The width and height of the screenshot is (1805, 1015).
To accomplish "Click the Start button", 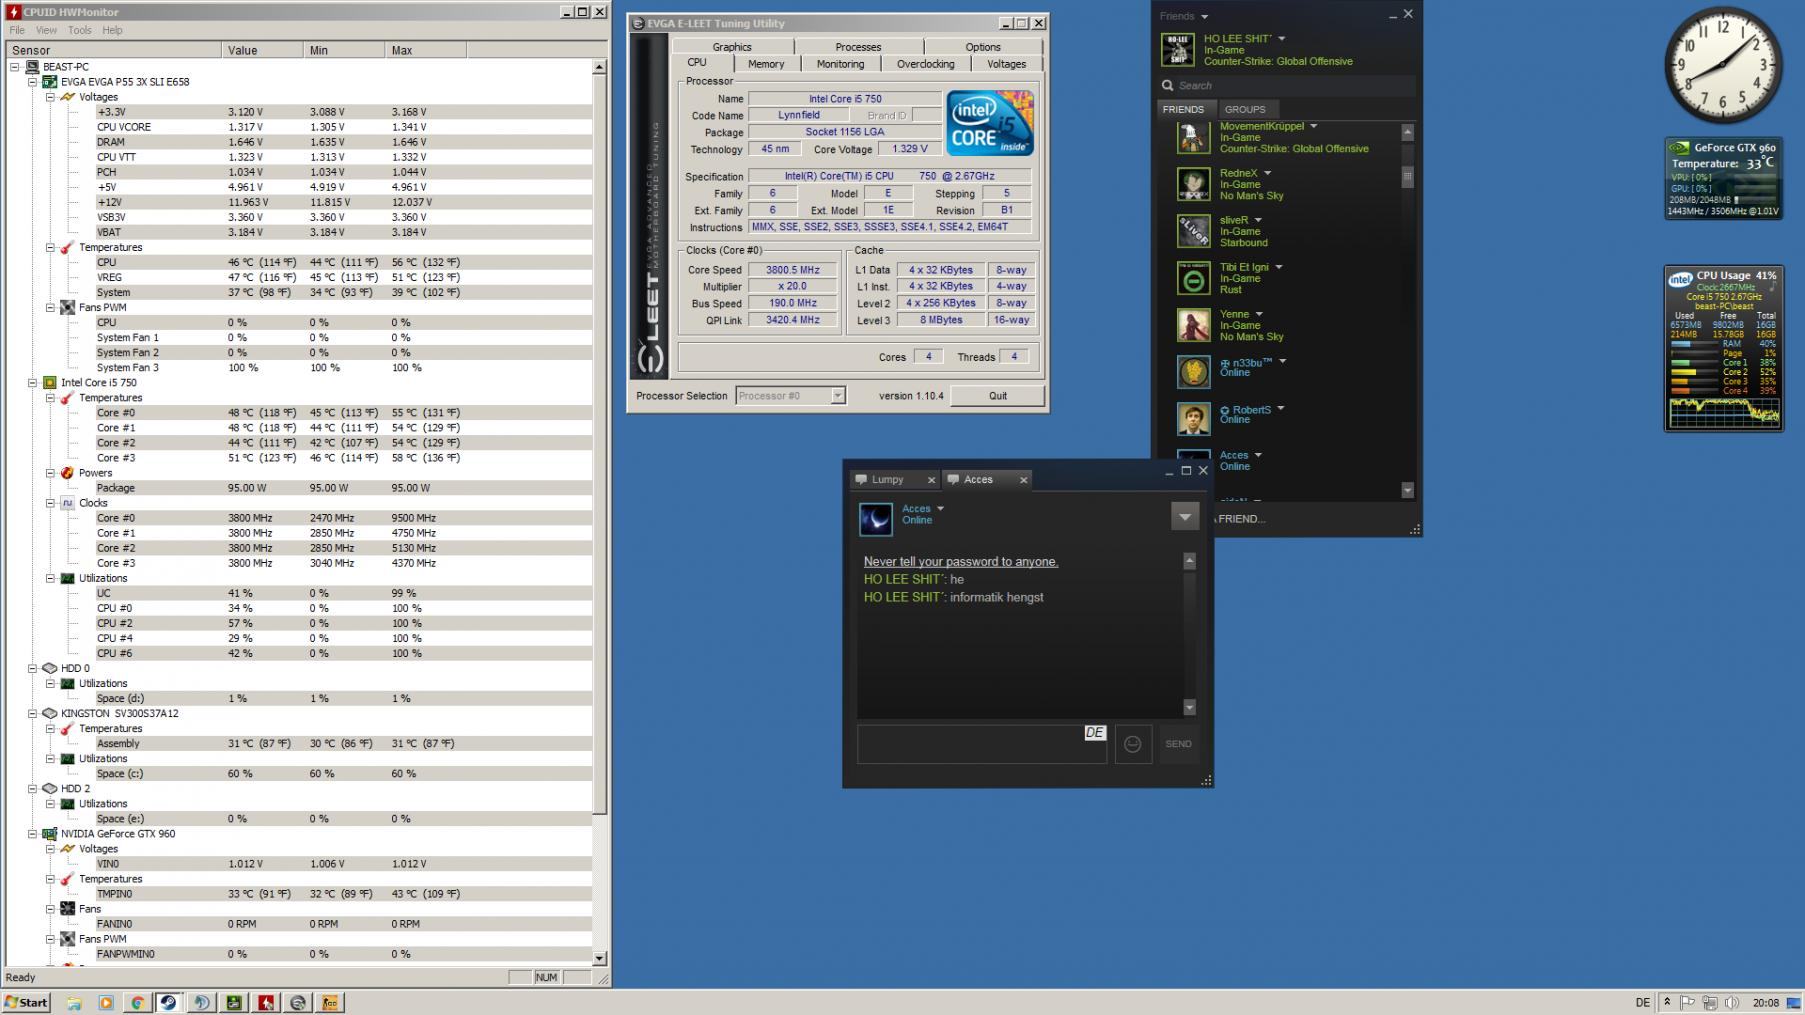I will (27, 1002).
